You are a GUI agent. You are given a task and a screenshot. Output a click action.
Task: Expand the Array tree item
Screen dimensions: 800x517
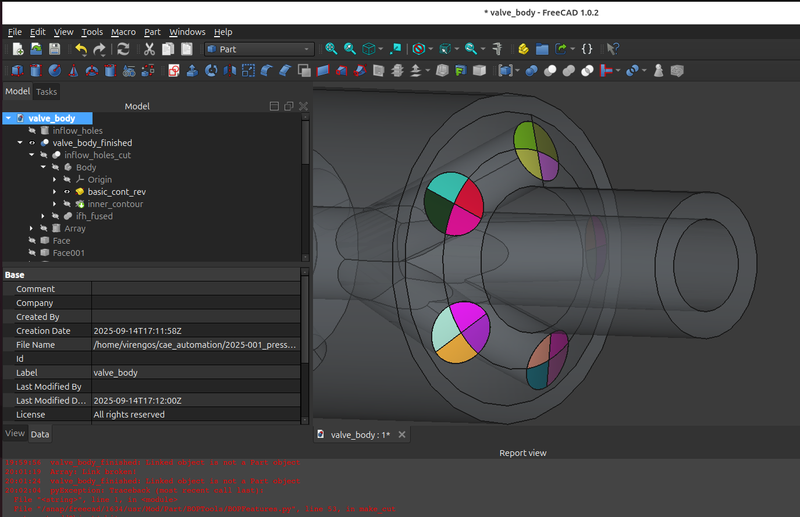(31, 228)
